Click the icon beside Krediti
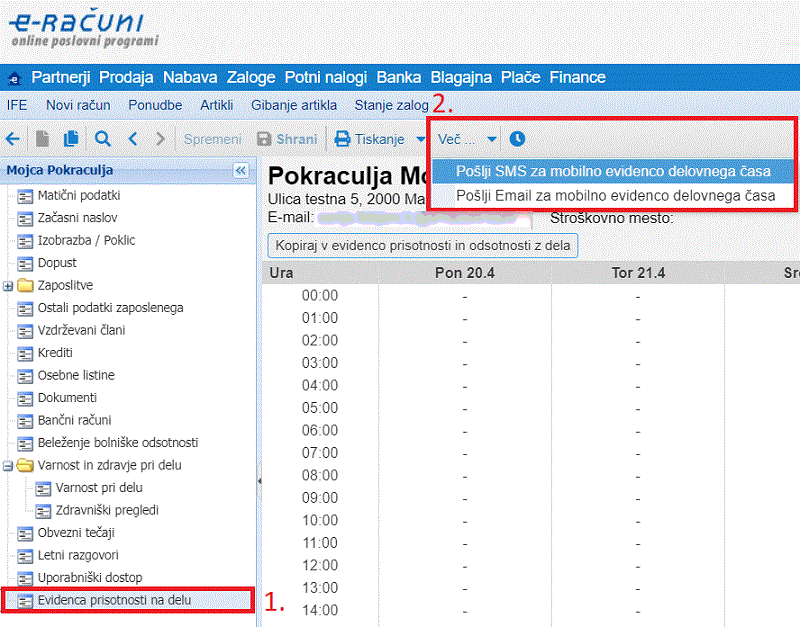This screenshot has height=627, width=800. point(25,353)
